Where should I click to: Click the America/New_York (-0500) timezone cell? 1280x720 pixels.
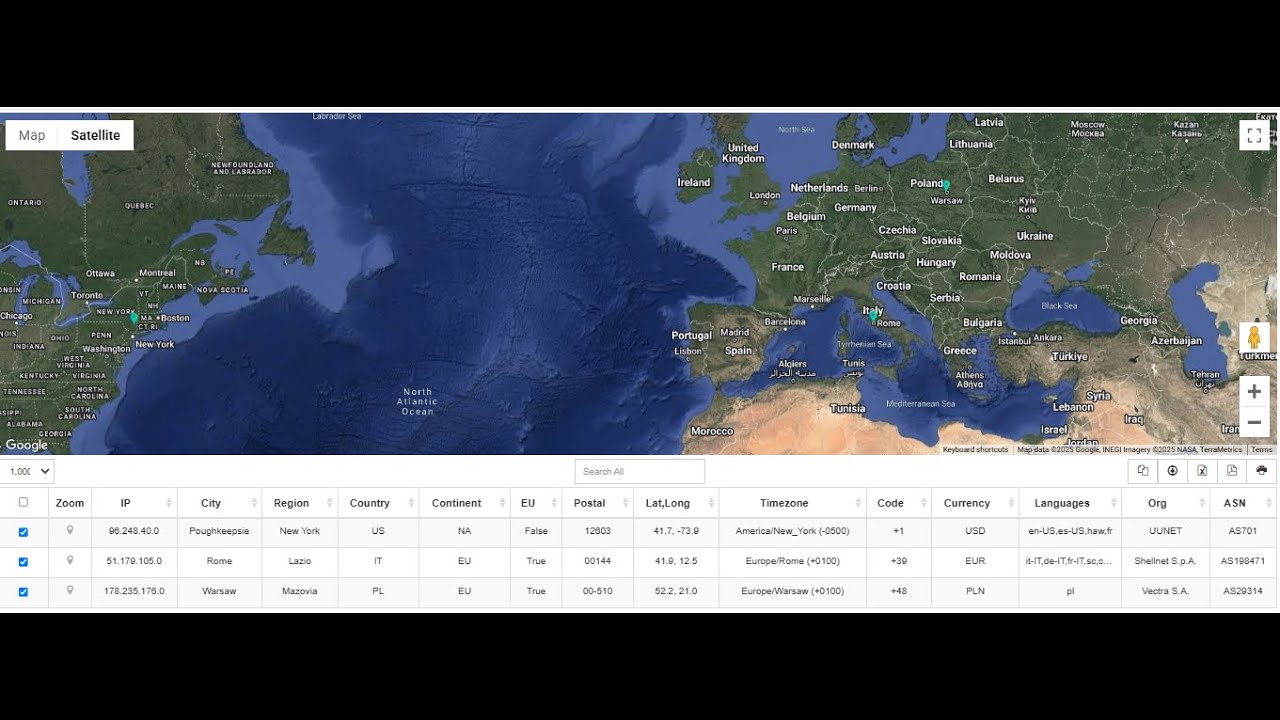click(x=792, y=532)
